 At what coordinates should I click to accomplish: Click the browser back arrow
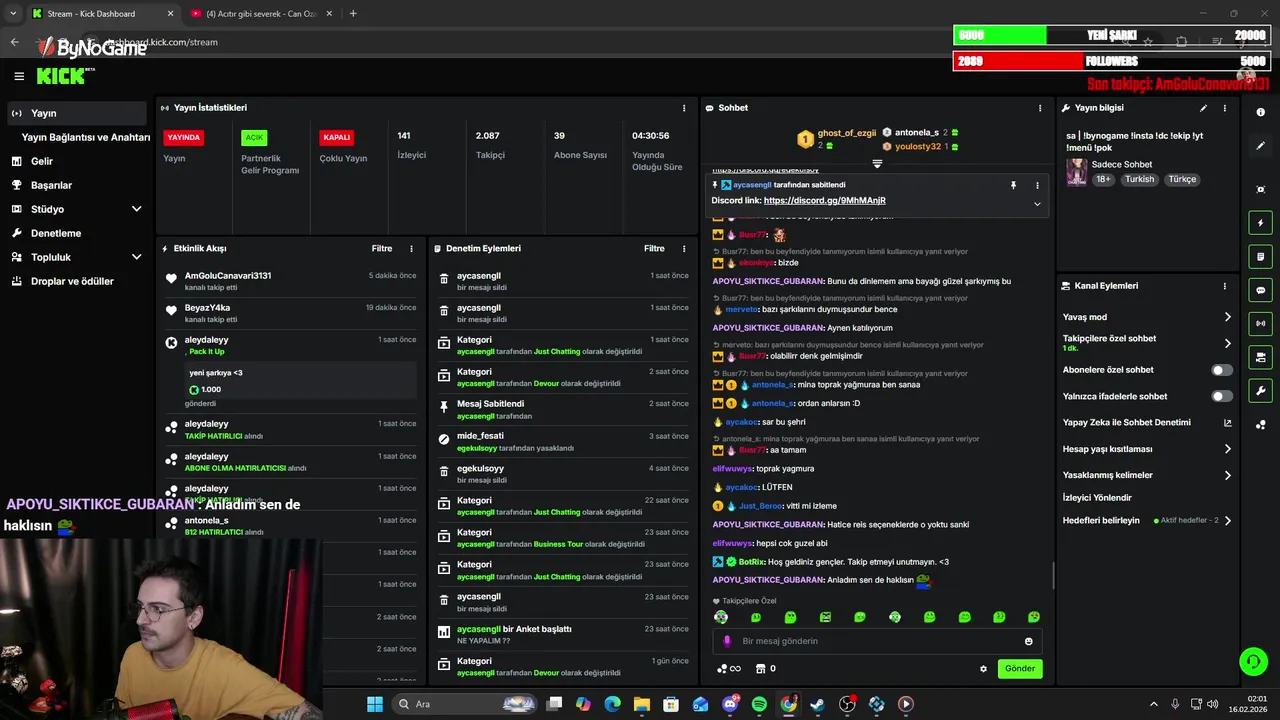[14, 42]
